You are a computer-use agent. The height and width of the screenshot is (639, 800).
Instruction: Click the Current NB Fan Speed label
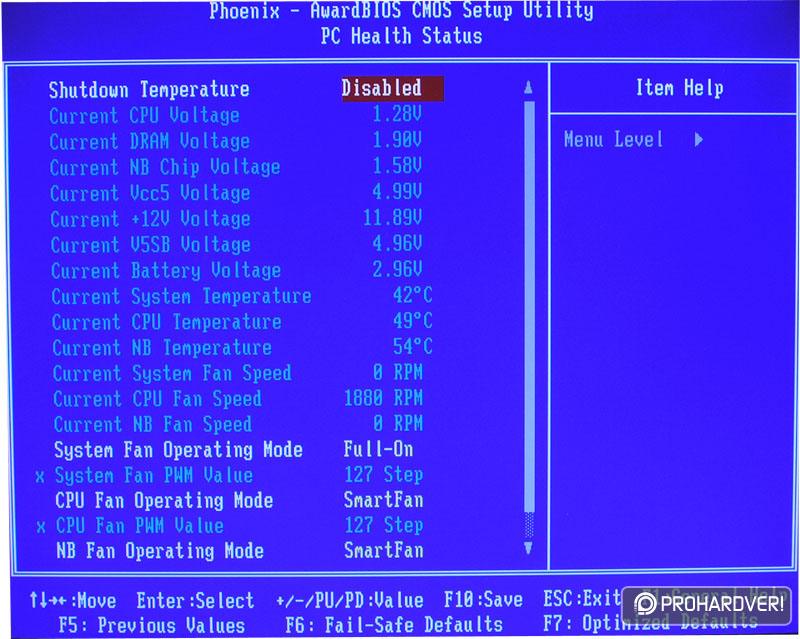(153, 425)
